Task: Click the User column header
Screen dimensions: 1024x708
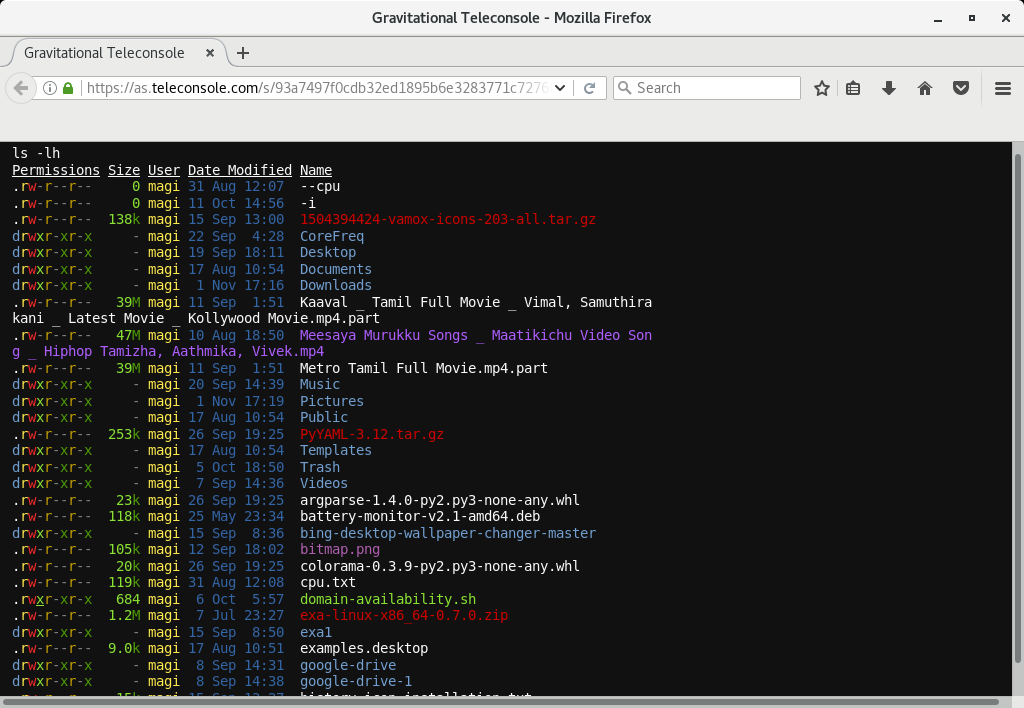Action: 164,170
